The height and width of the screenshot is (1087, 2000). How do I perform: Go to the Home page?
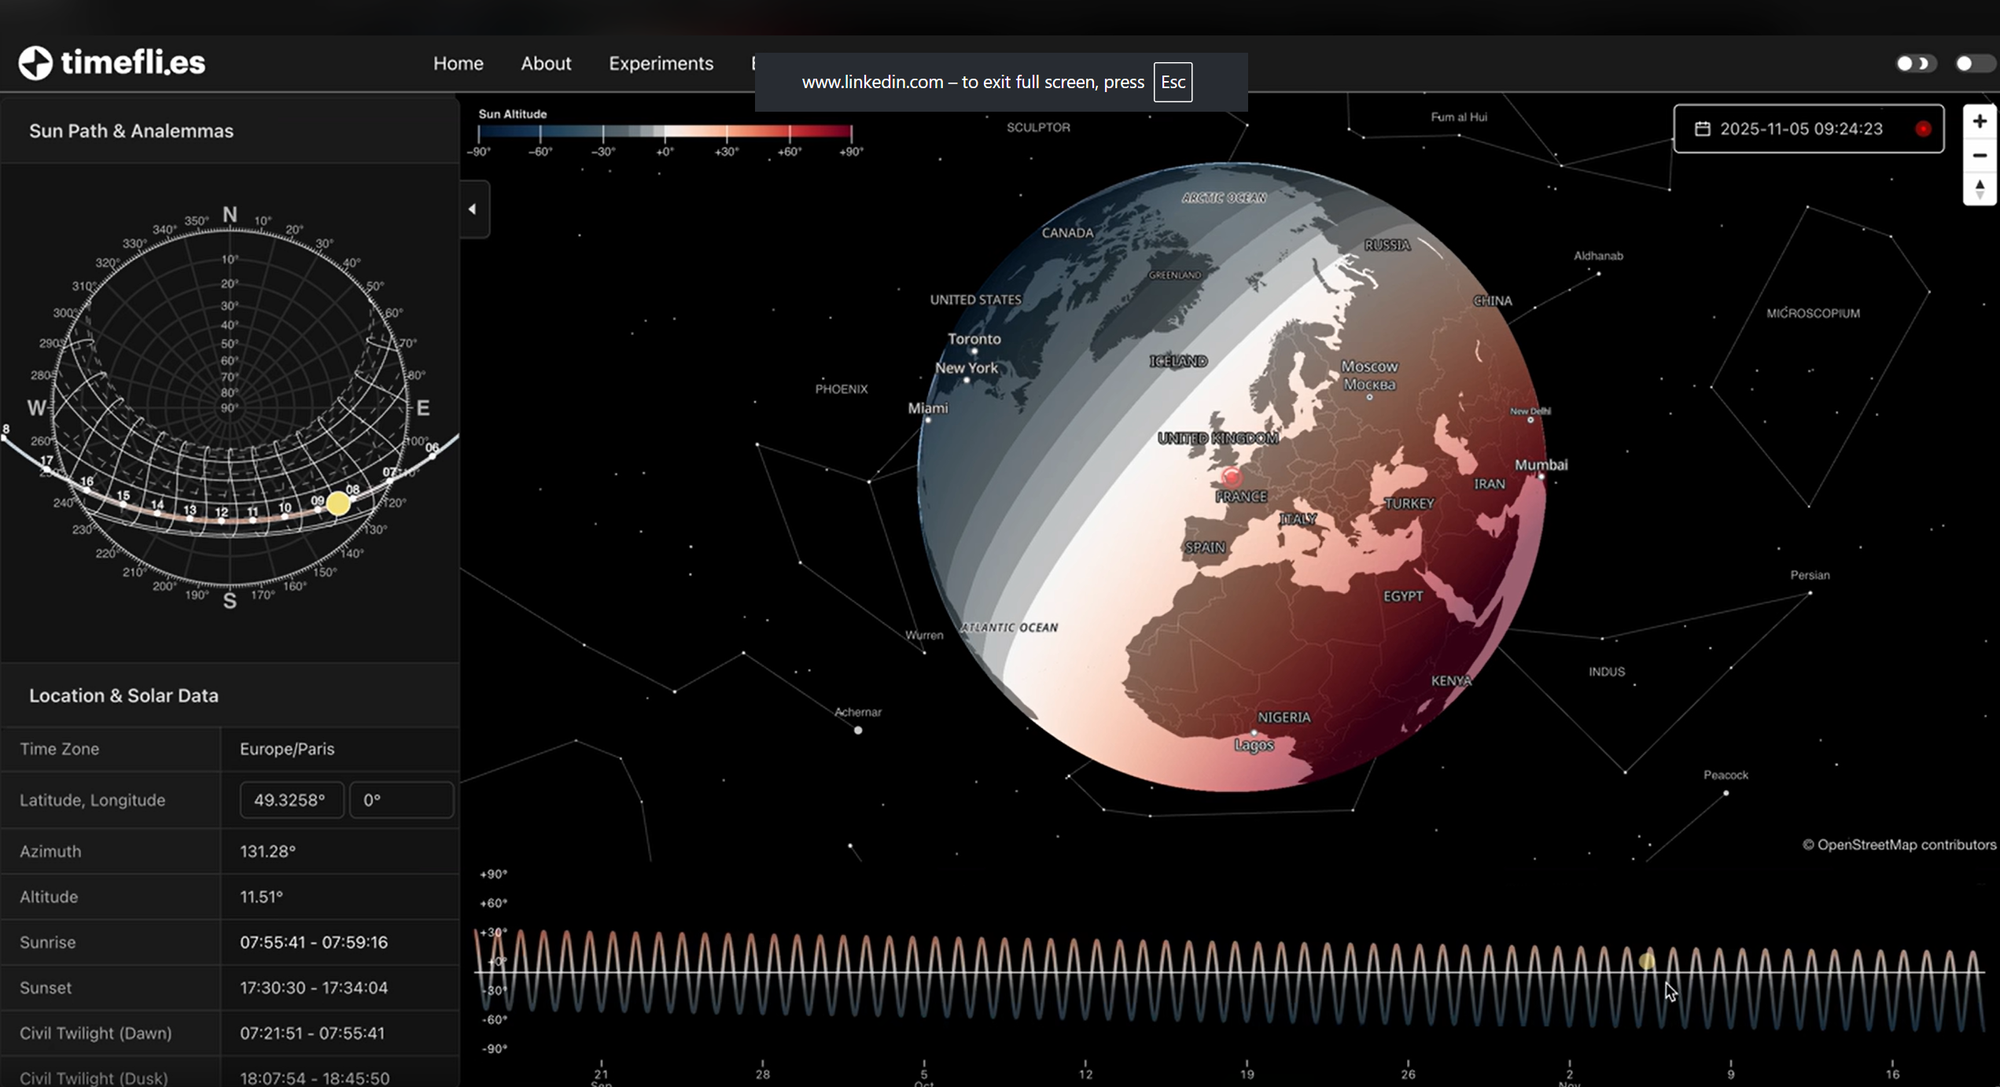click(x=458, y=64)
